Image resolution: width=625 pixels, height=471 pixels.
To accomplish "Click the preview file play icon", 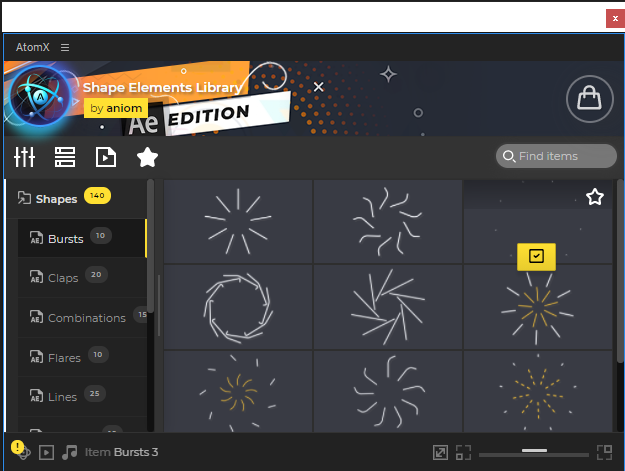I will click(106, 157).
